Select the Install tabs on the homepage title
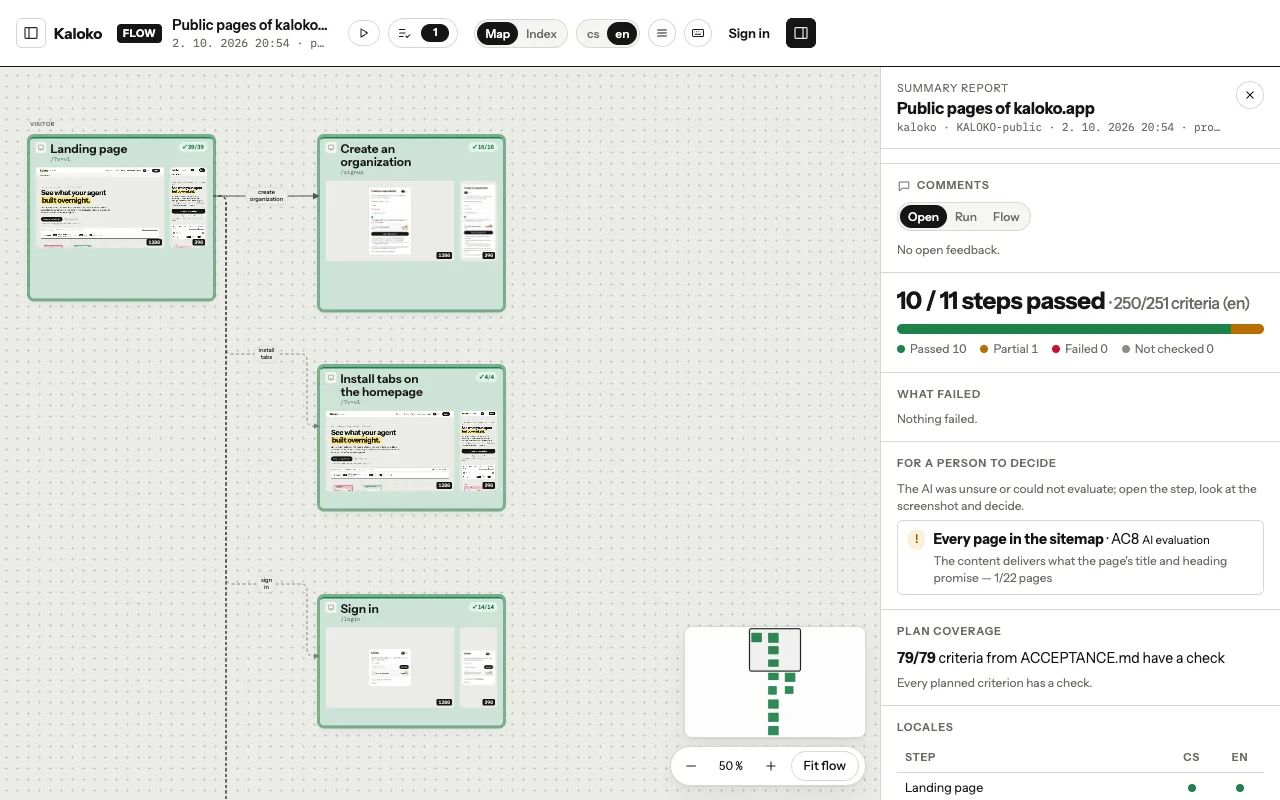Viewport: 1280px width, 800px height. (381, 385)
